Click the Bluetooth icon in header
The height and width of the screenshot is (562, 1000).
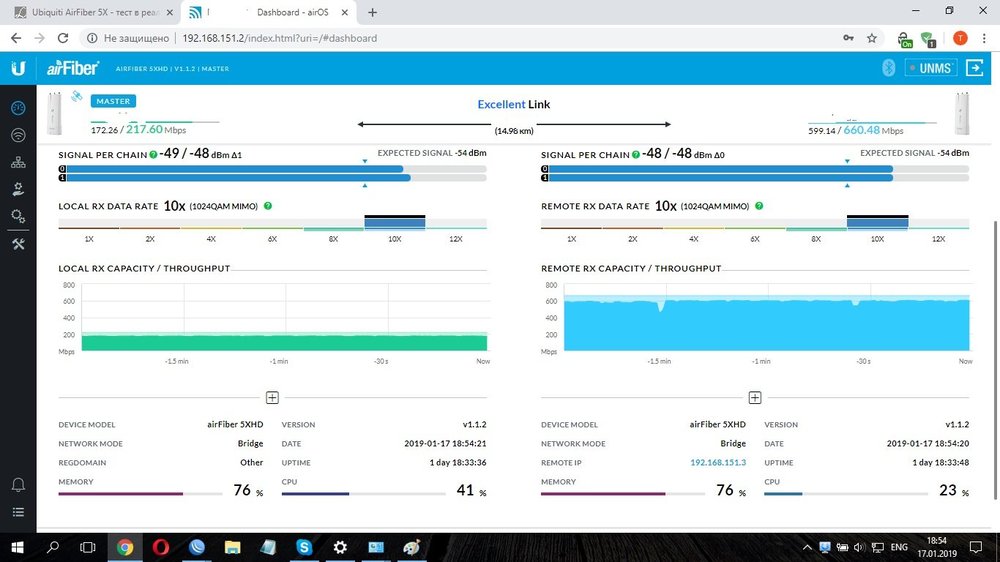[887, 68]
